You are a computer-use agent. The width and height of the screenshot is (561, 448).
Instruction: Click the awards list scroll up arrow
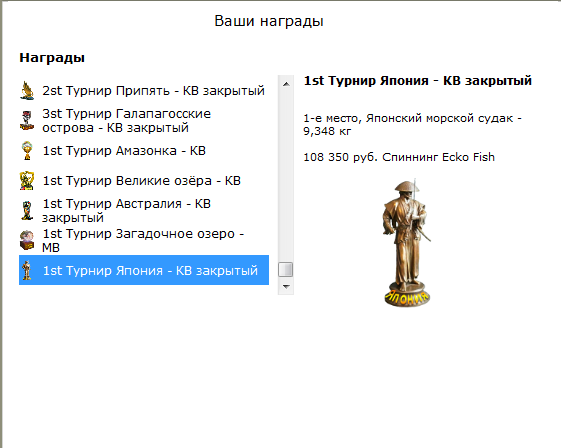(x=286, y=84)
